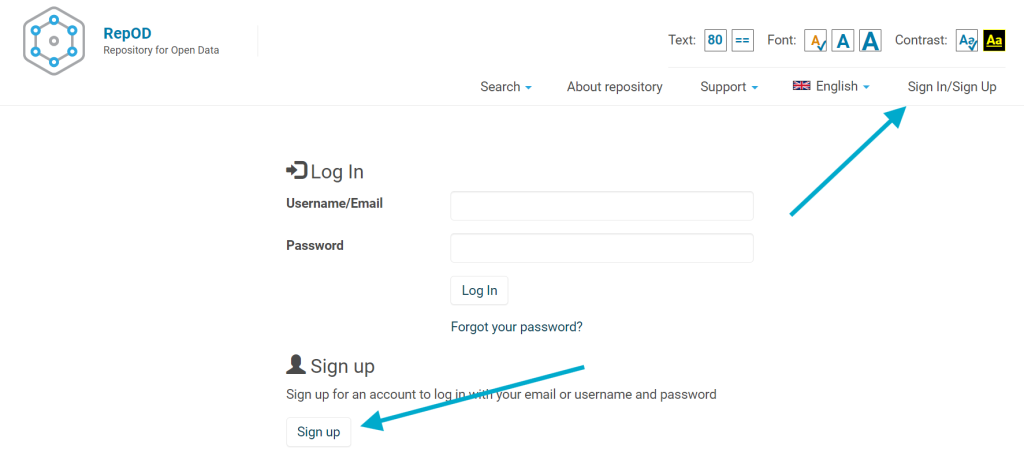Expand the Search dropdown menu
Image resolution: width=1024 pixels, height=475 pixels.
(506, 86)
